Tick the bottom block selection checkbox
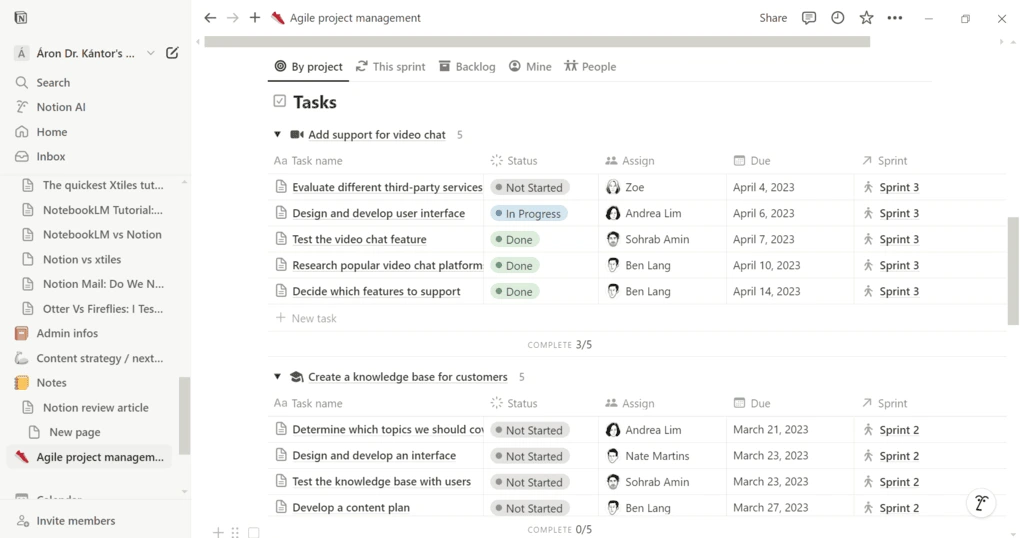The width and height of the screenshot is (1020, 538). click(254, 533)
